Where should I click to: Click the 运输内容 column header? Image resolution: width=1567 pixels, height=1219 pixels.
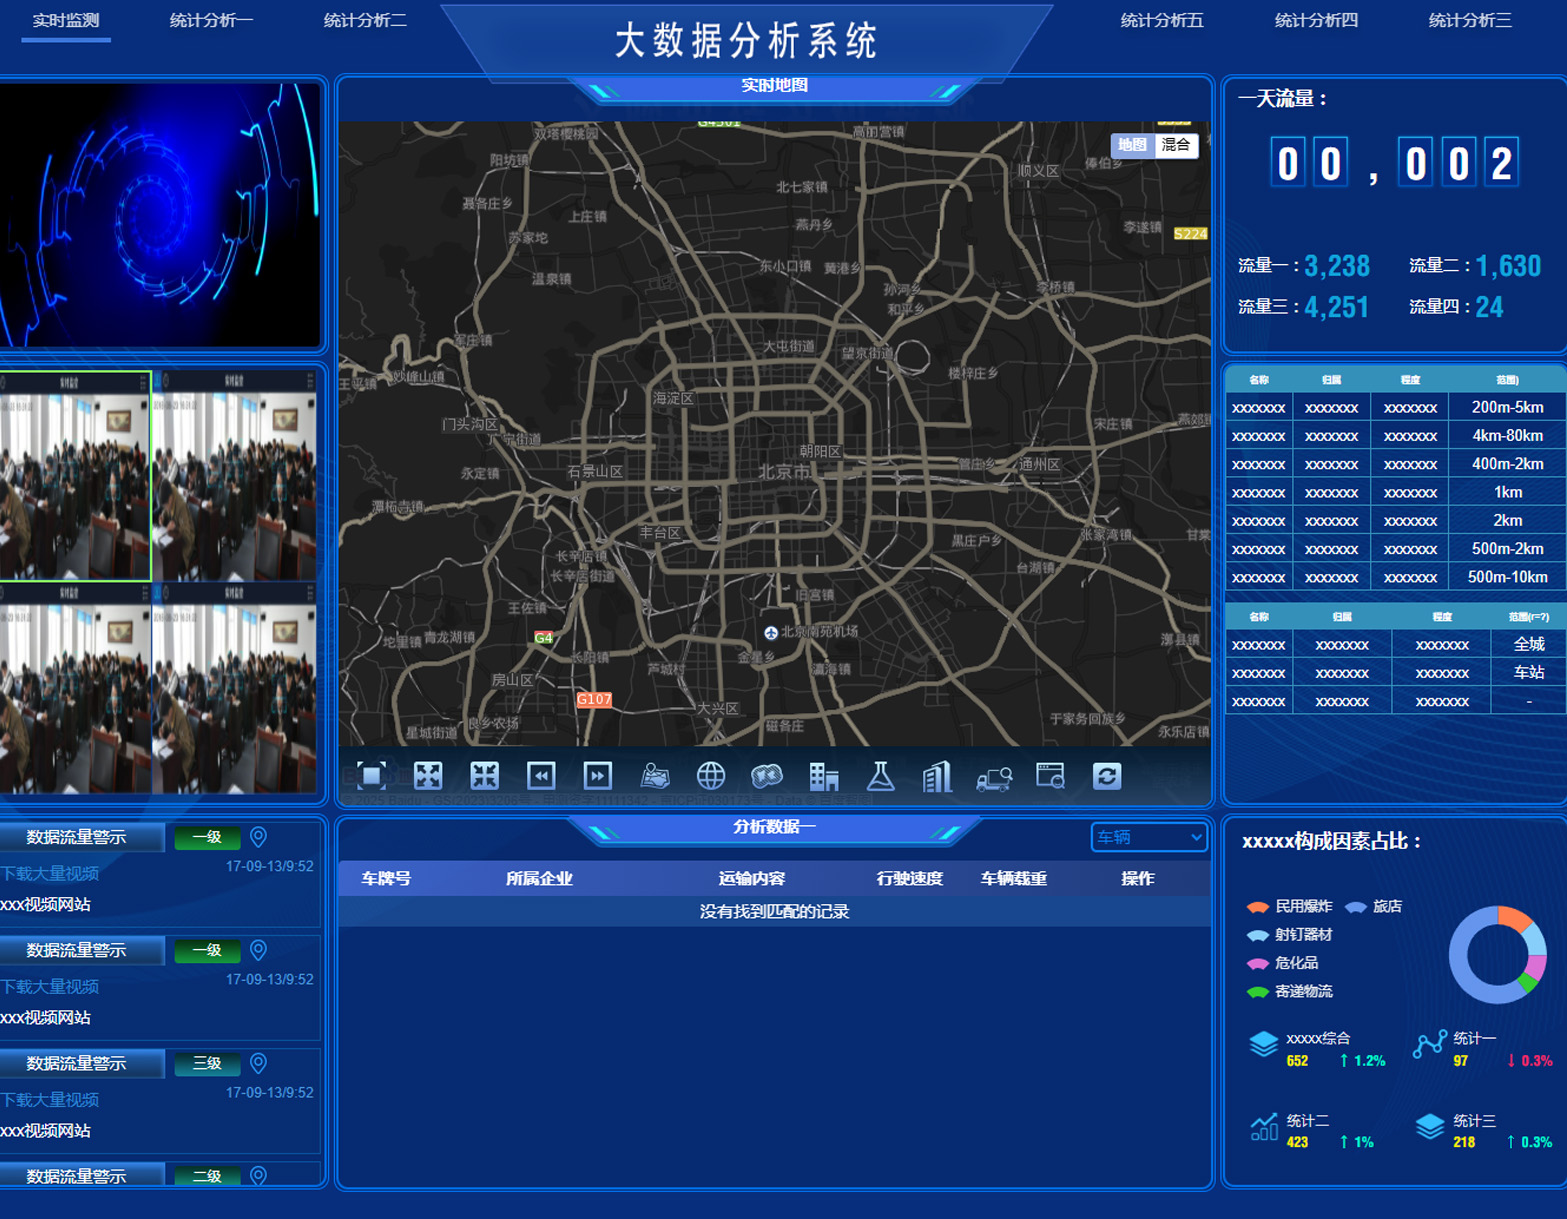[751, 878]
